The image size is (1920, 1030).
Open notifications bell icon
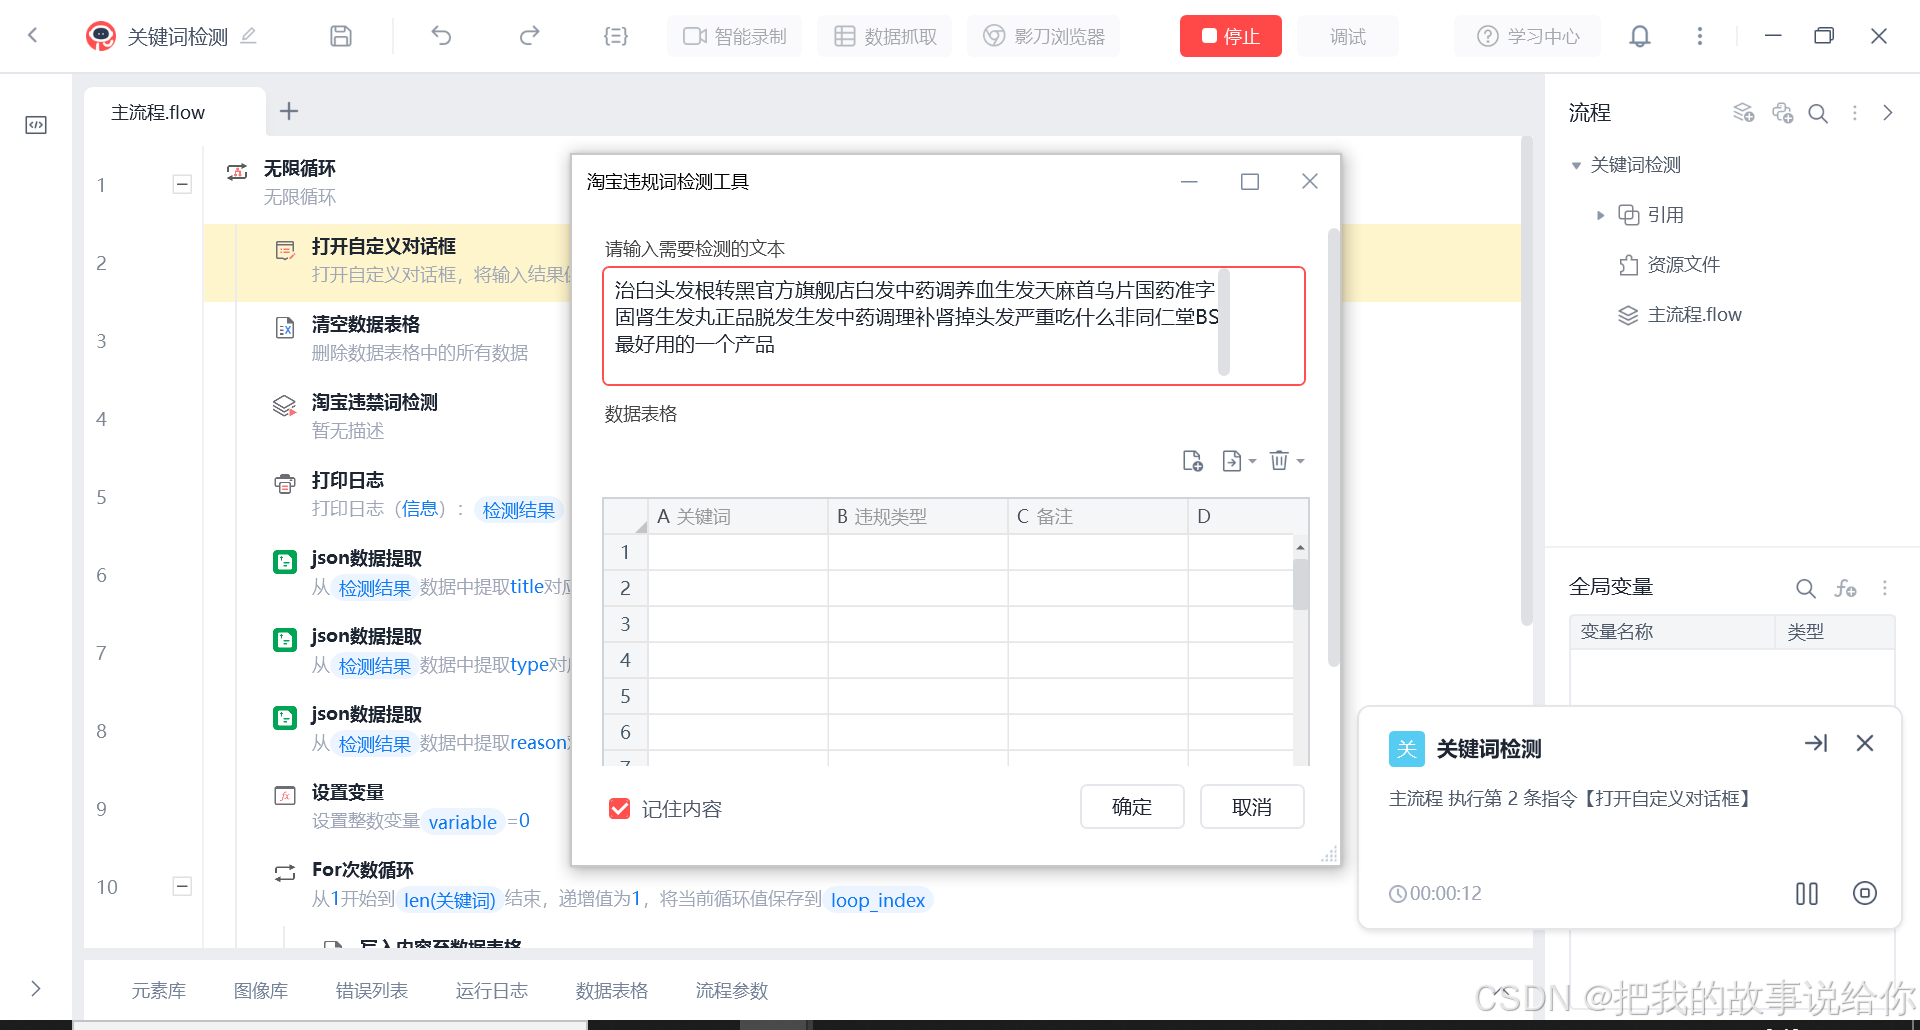click(1640, 36)
